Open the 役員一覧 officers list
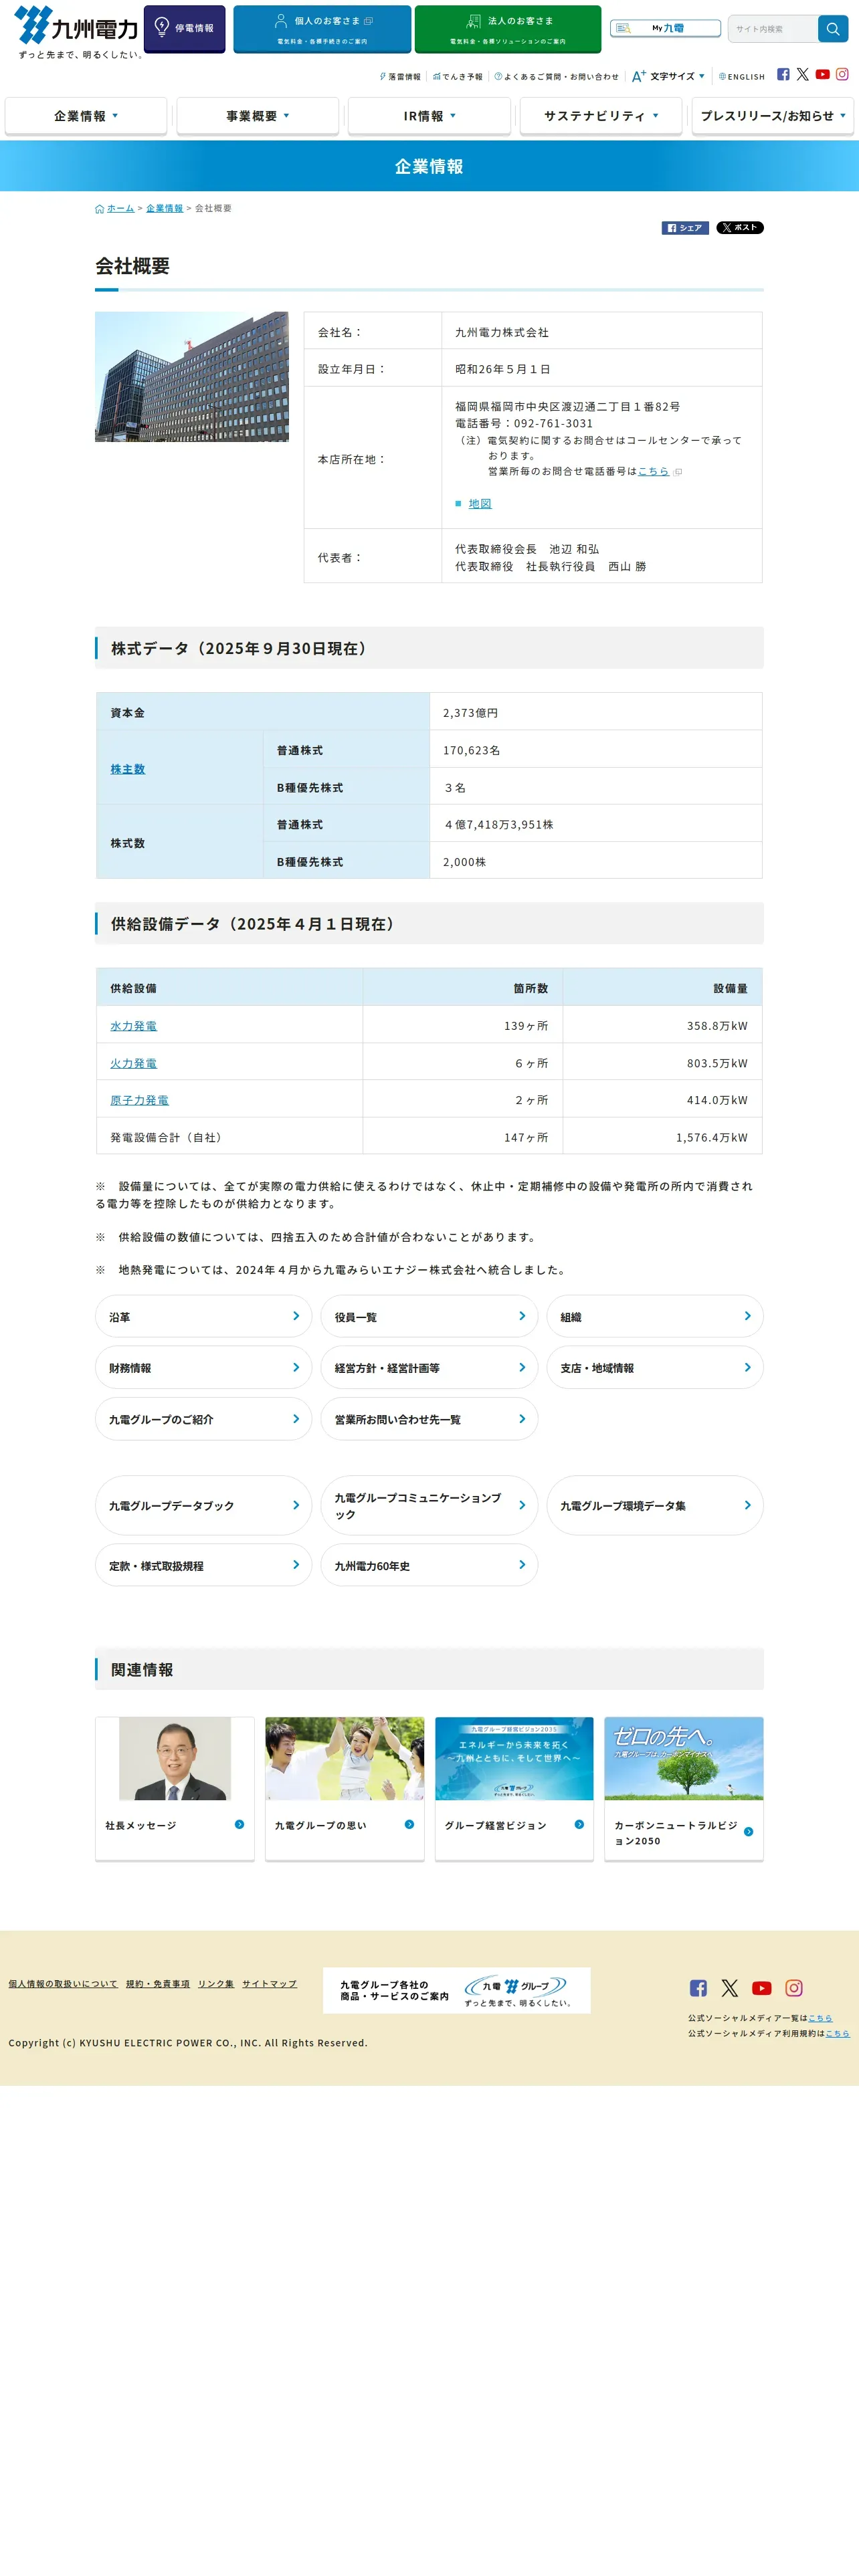Screen dimensions: 859x2576 429,1317
